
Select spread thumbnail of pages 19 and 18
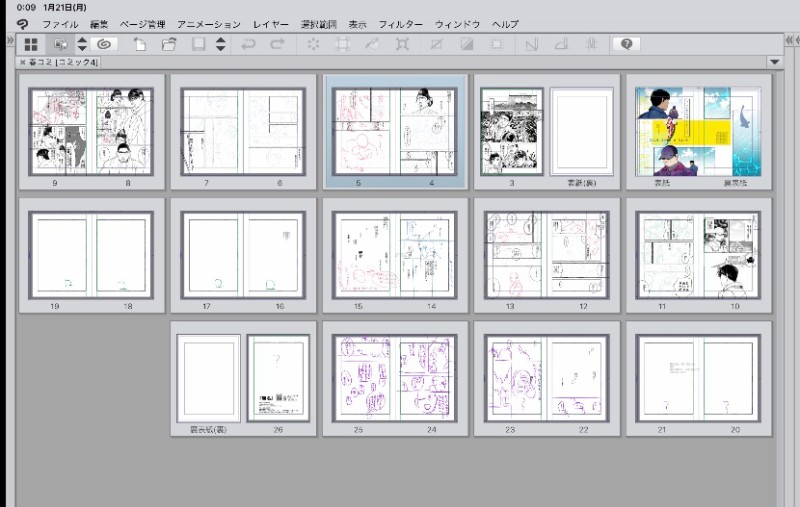pos(92,255)
